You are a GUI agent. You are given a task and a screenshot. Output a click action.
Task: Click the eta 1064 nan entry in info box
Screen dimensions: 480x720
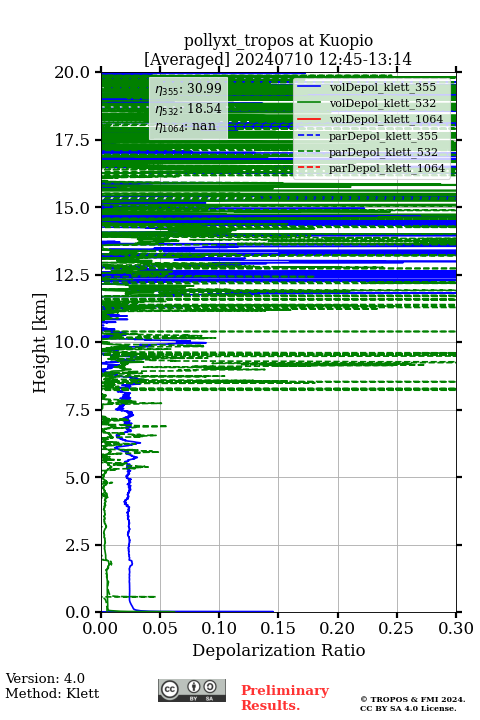[185, 126]
